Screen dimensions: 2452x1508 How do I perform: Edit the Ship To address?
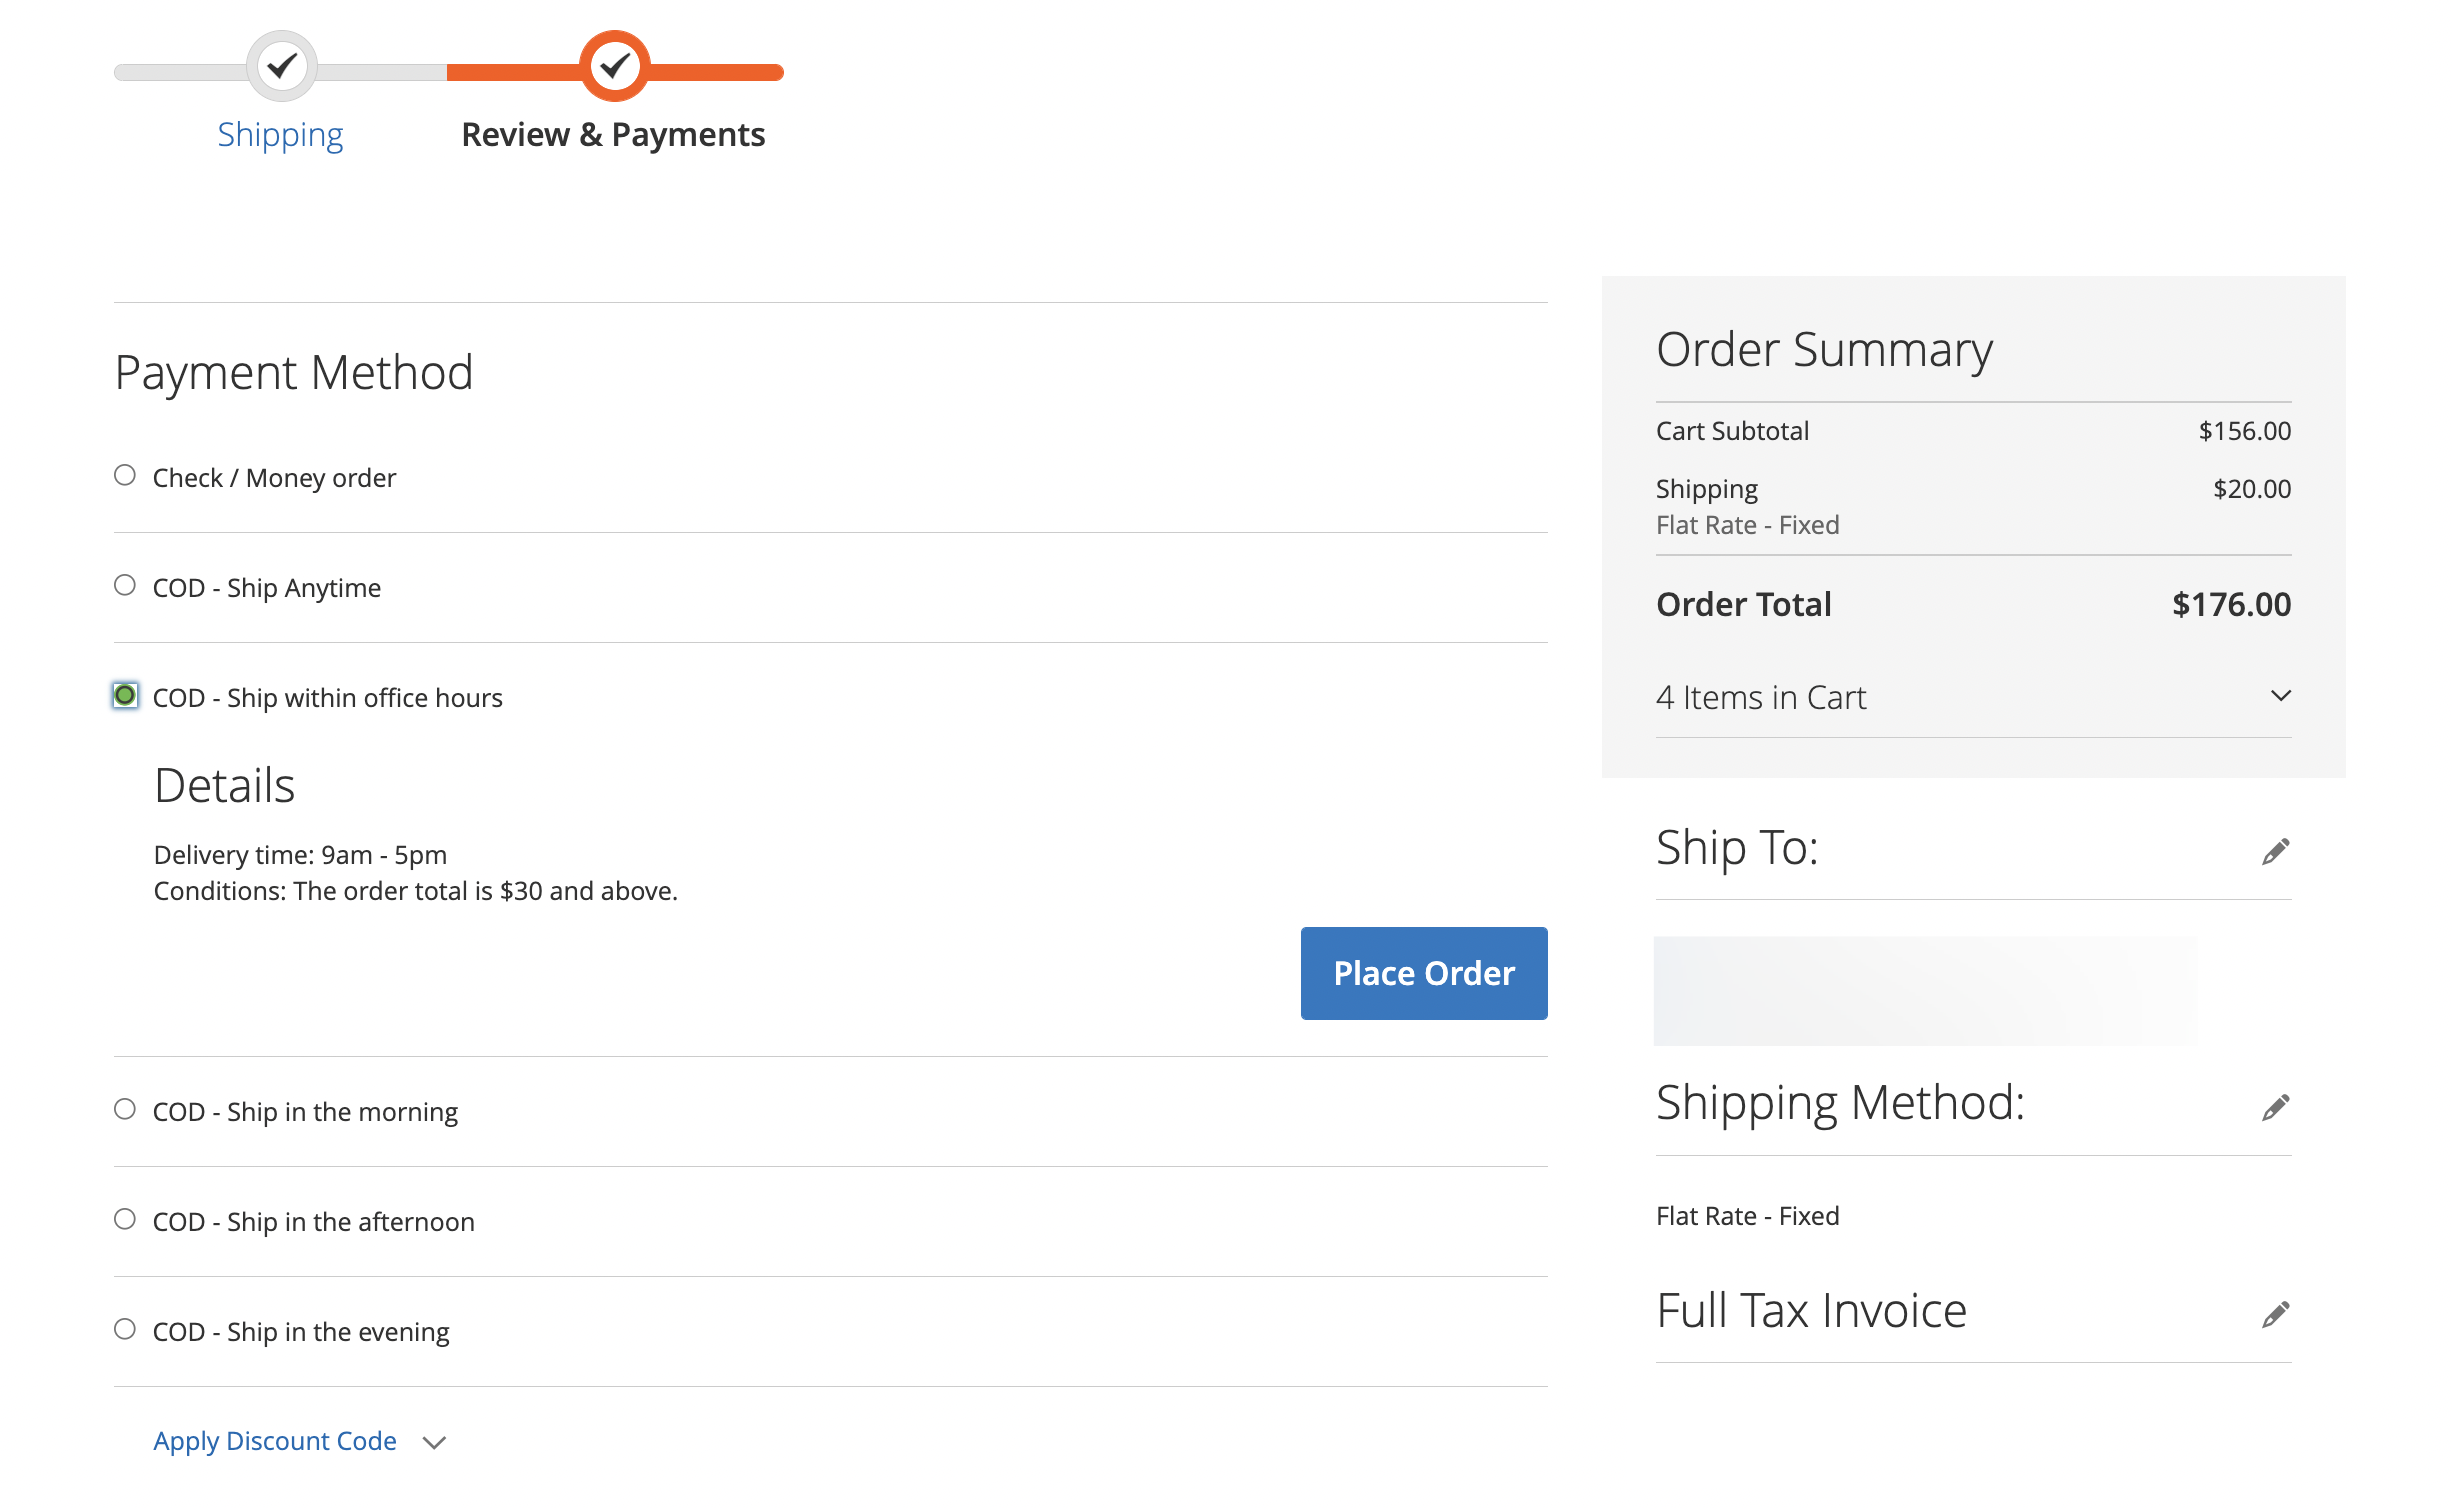click(2276, 849)
